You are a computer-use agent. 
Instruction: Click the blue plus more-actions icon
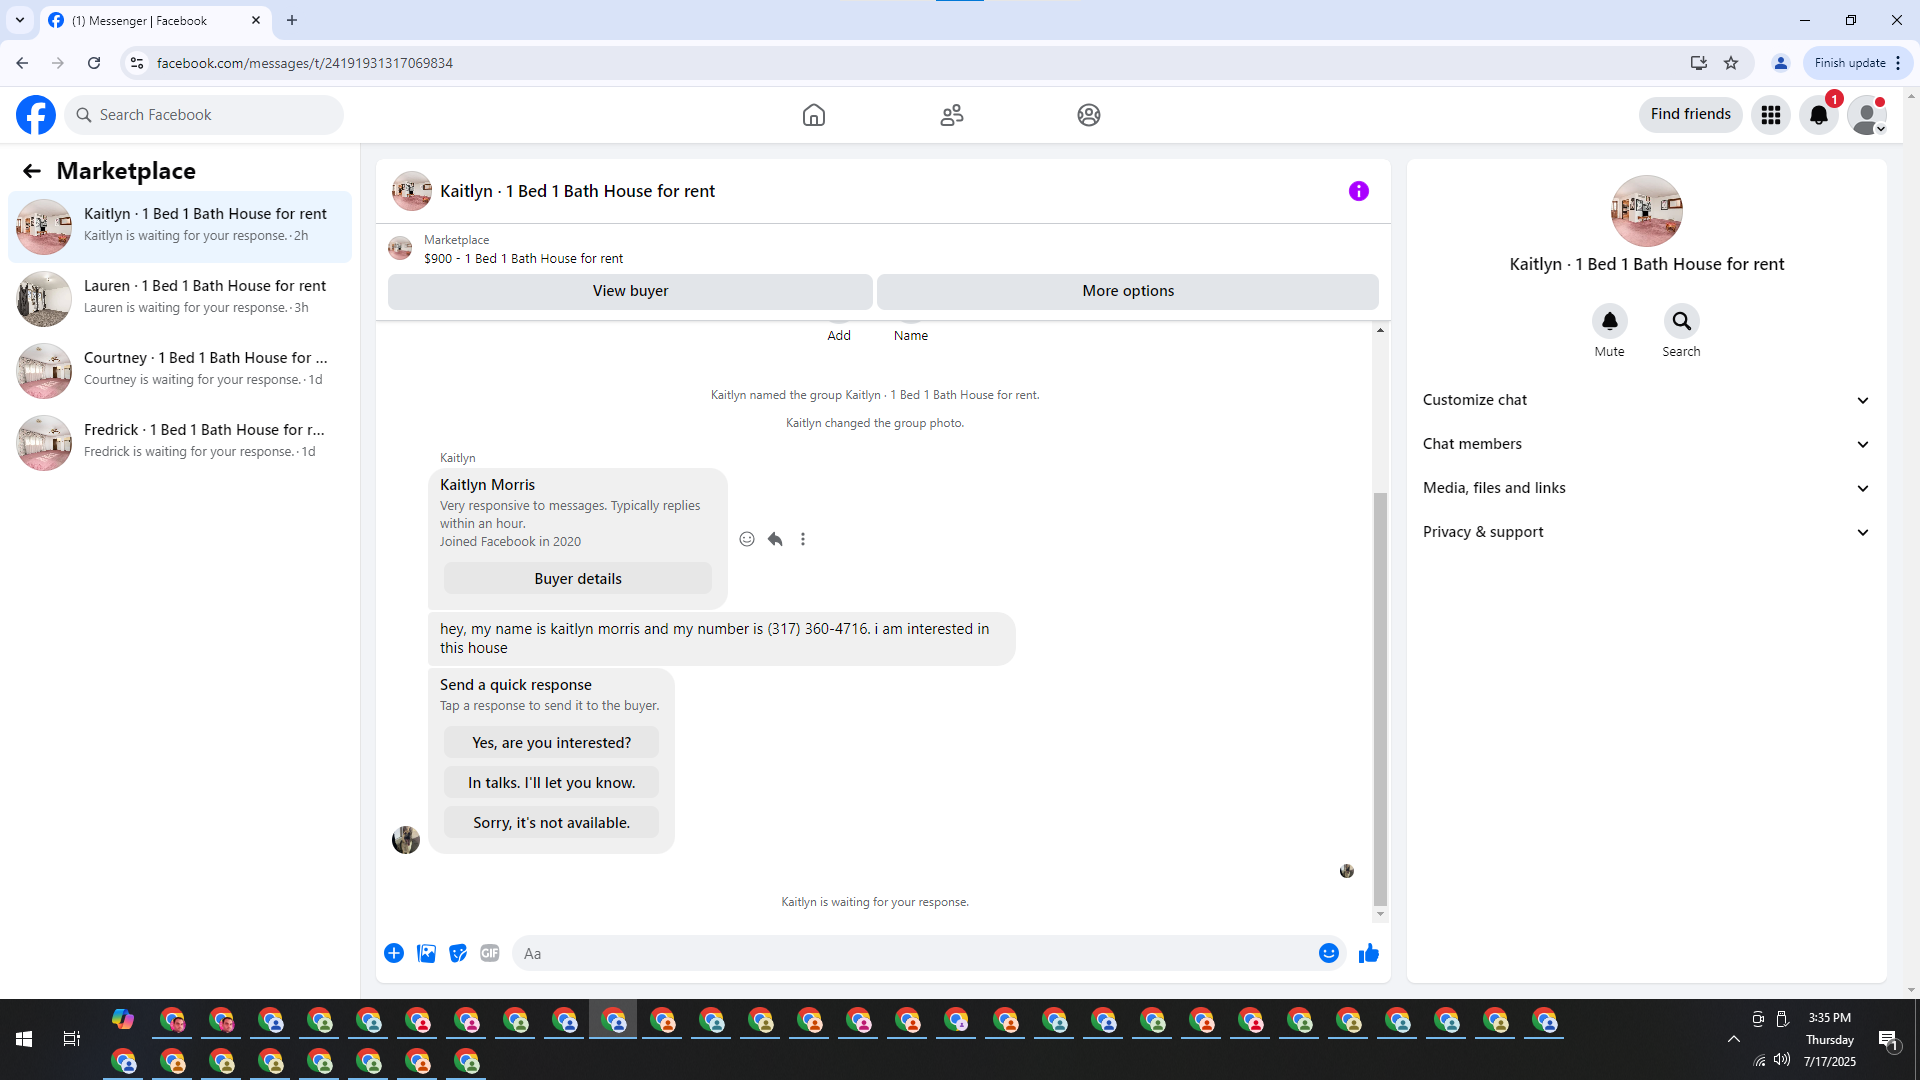[x=394, y=953]
